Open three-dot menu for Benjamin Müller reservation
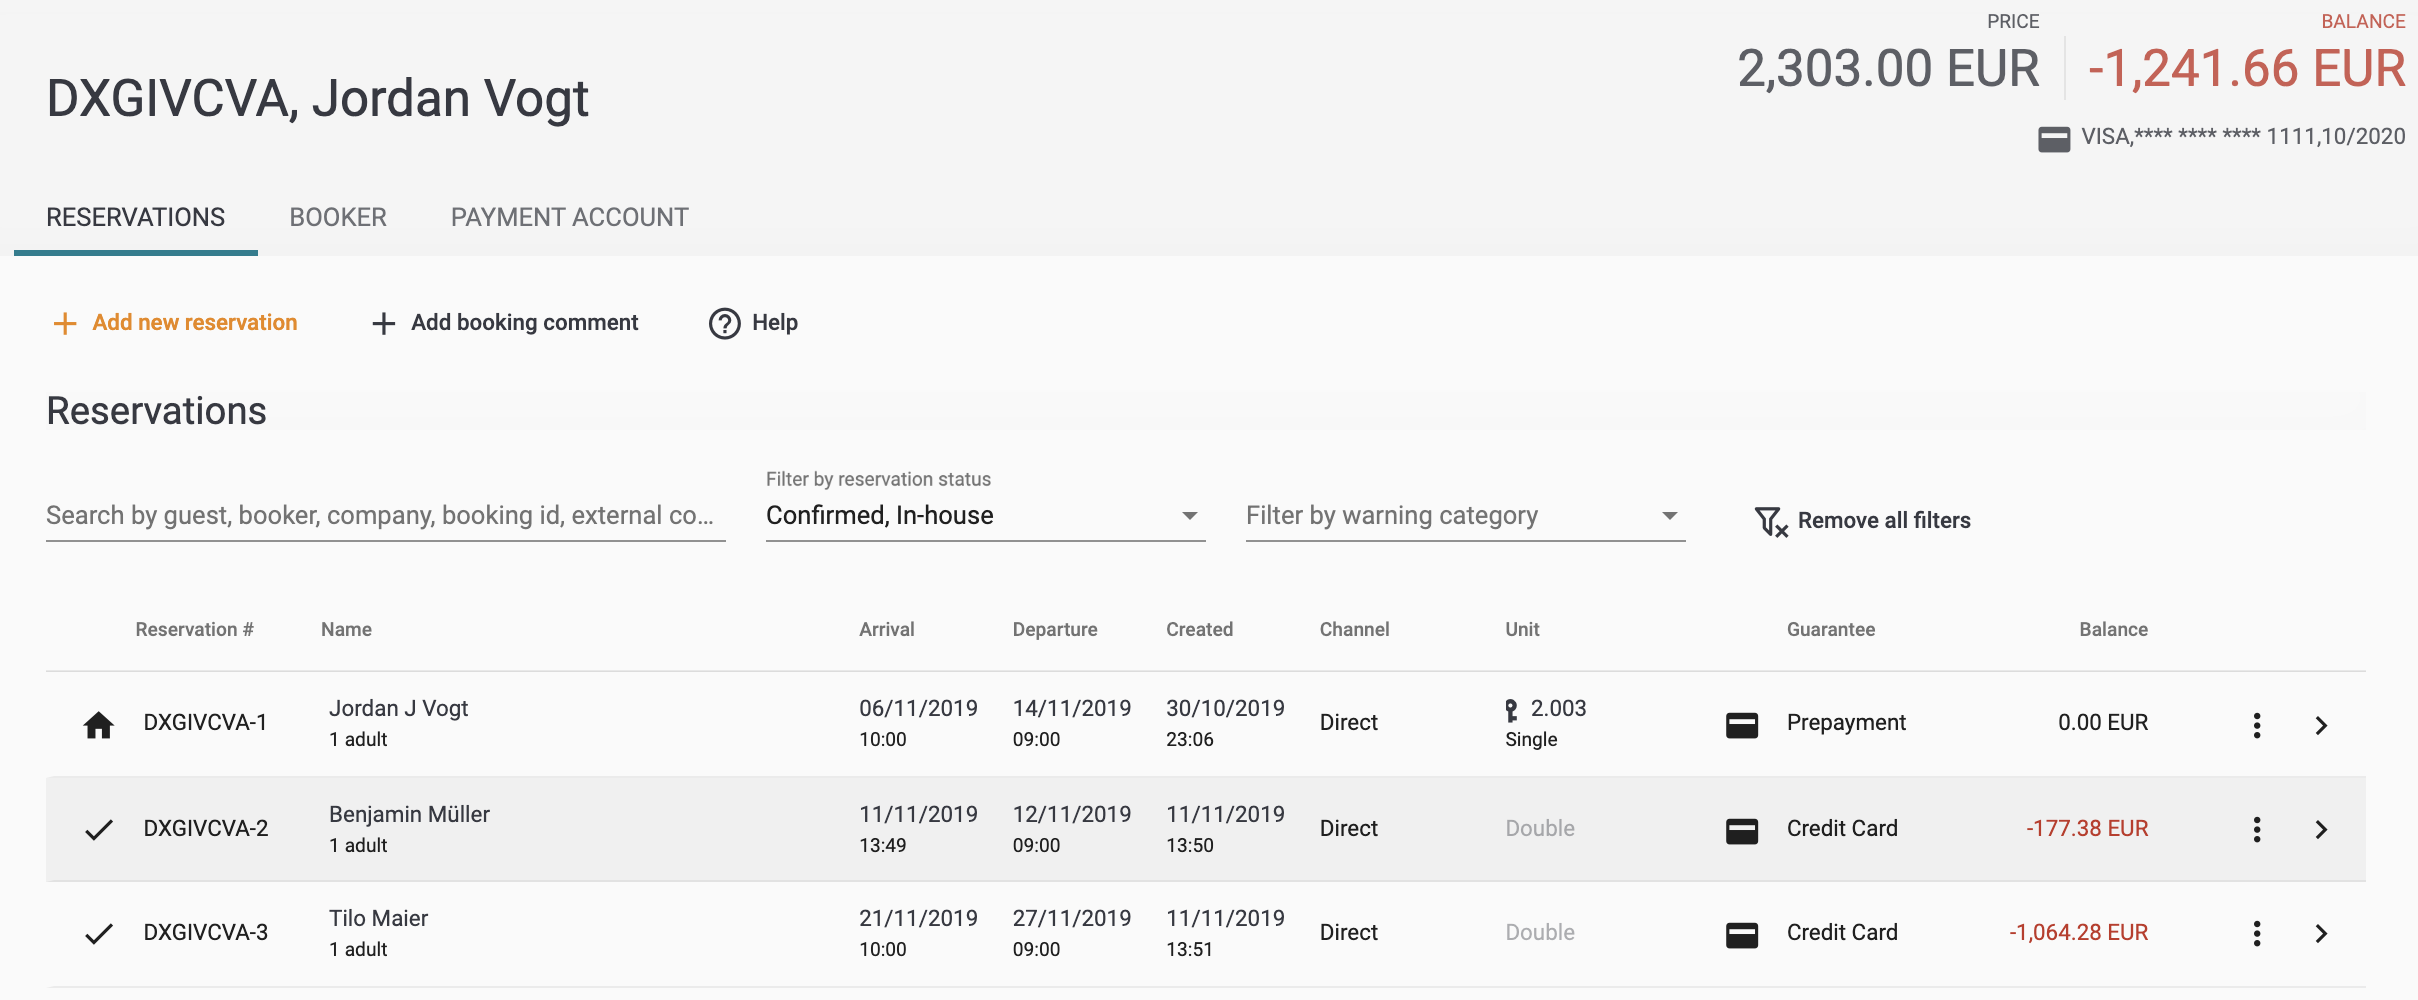Viewport: 2418px width, 1000px height. [2256, 829]
